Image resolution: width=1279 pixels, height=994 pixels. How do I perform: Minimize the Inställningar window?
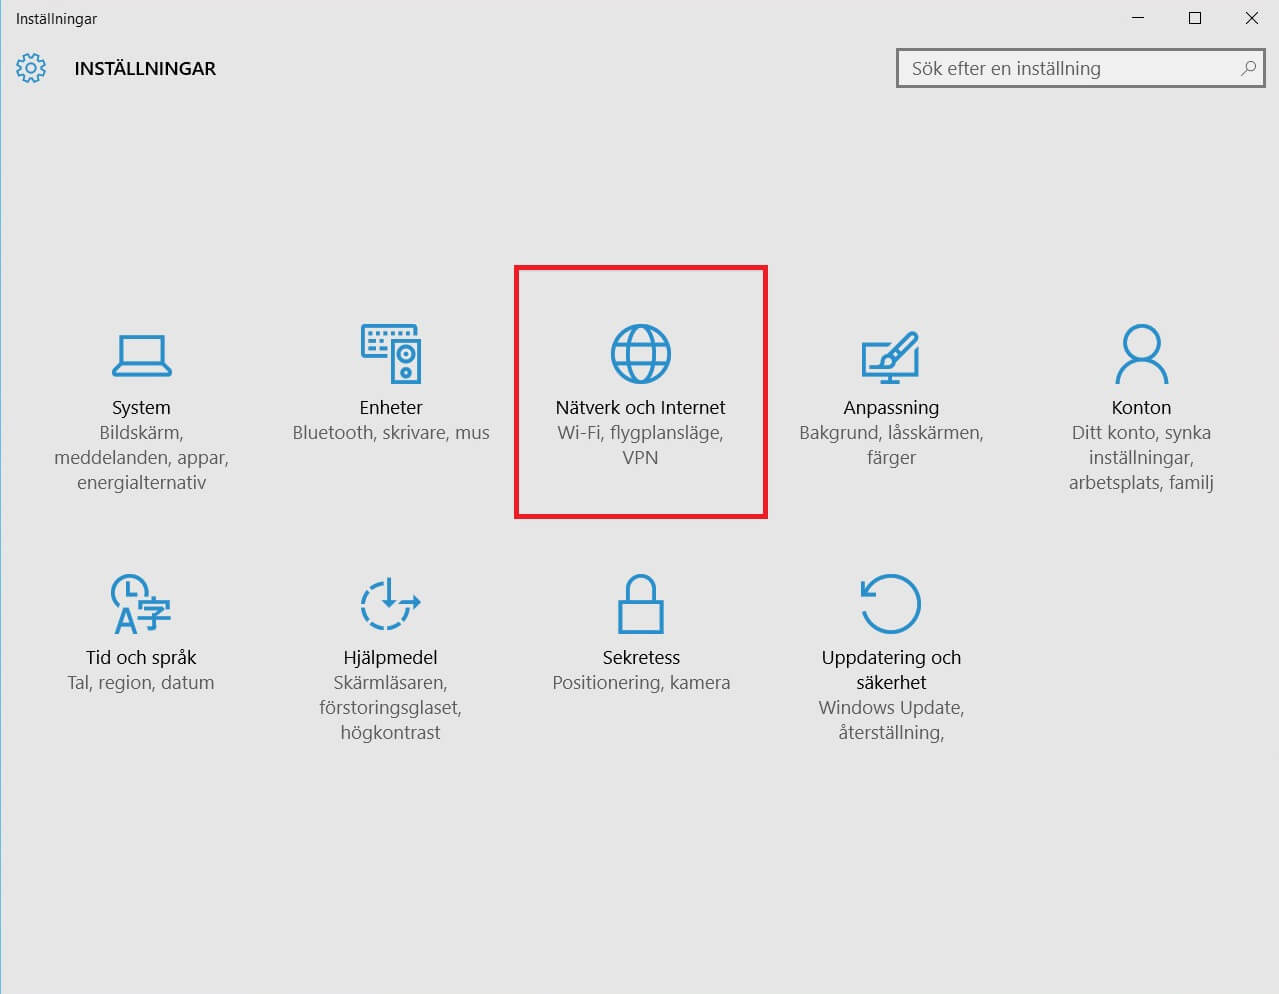1138,18
